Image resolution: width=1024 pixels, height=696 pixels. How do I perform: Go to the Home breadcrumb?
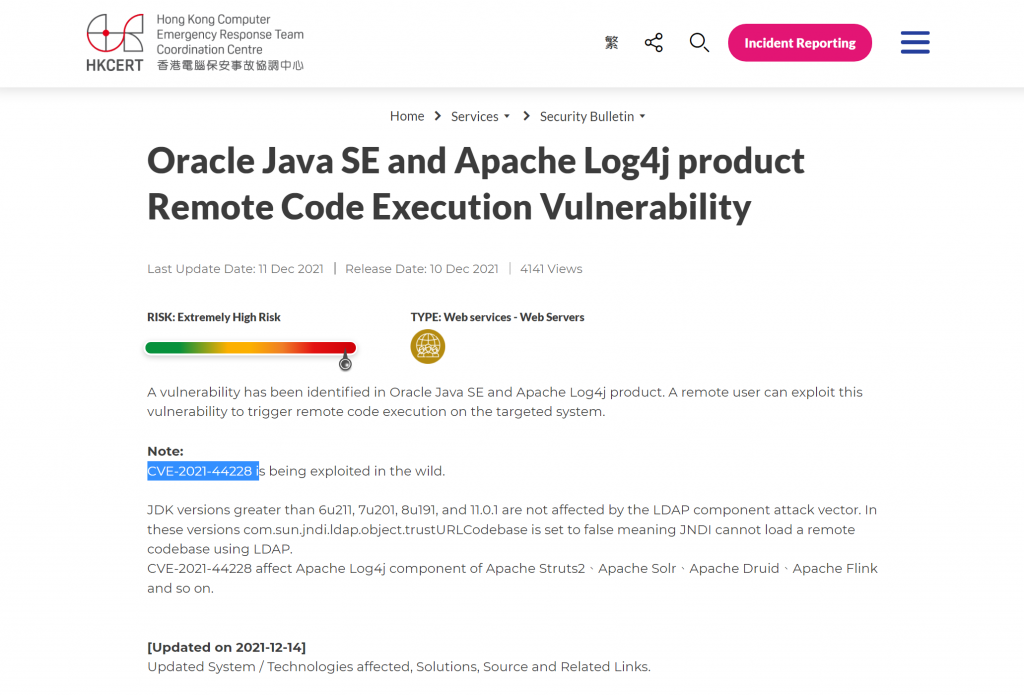pos(407,116)
